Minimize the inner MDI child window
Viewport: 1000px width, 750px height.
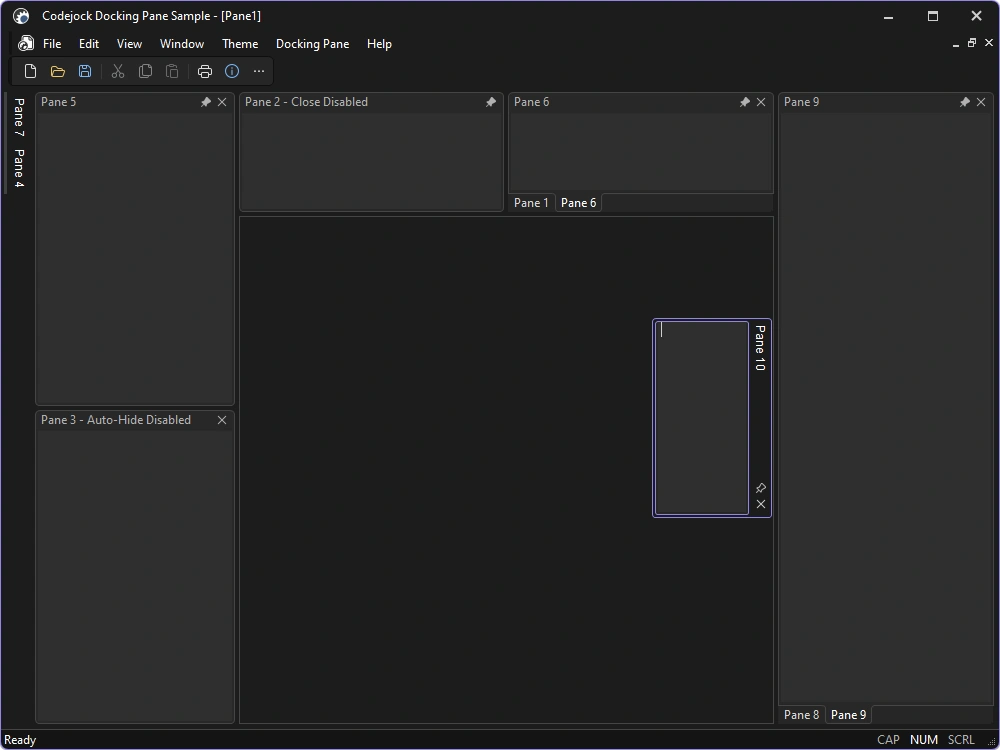click(x=955, y=44)
